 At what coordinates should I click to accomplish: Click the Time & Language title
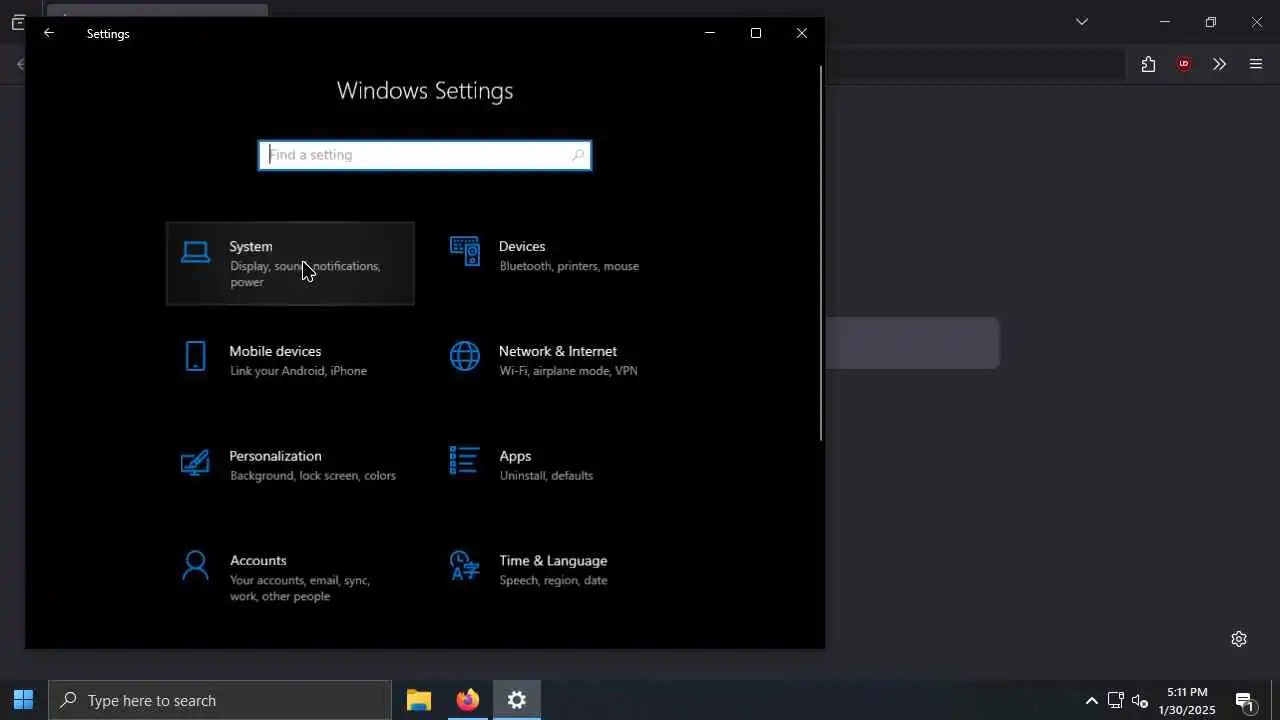553,561
